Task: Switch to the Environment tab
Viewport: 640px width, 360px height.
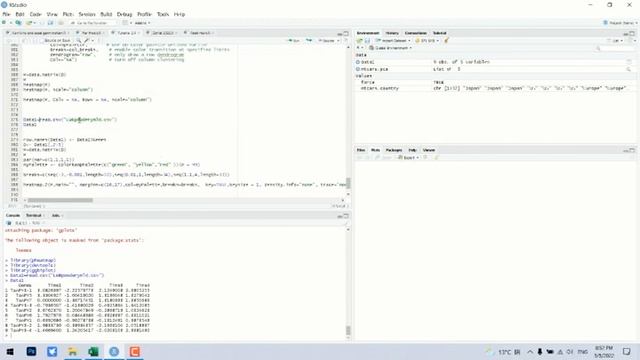Action: point(368,33)
